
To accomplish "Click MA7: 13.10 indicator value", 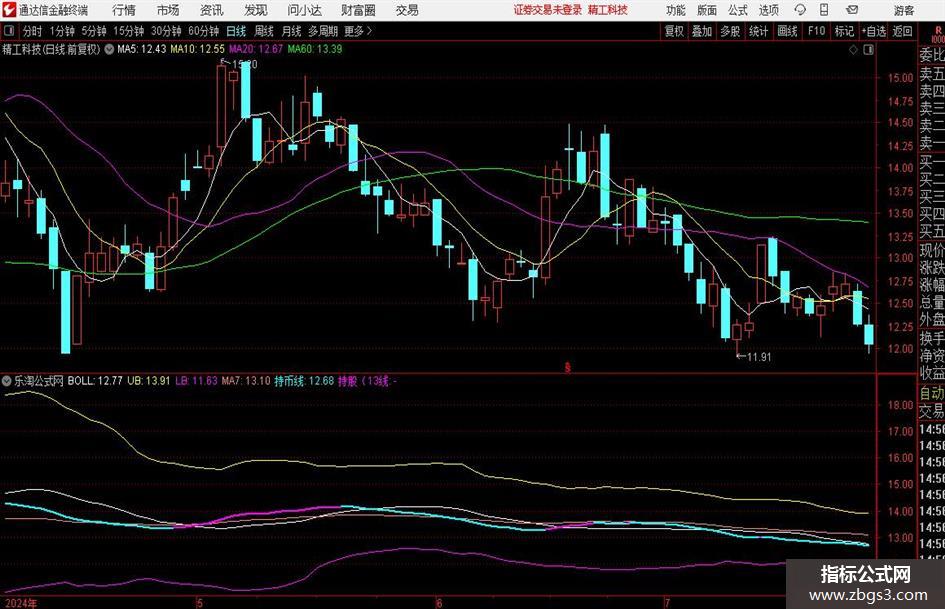I will coord(246,381).
